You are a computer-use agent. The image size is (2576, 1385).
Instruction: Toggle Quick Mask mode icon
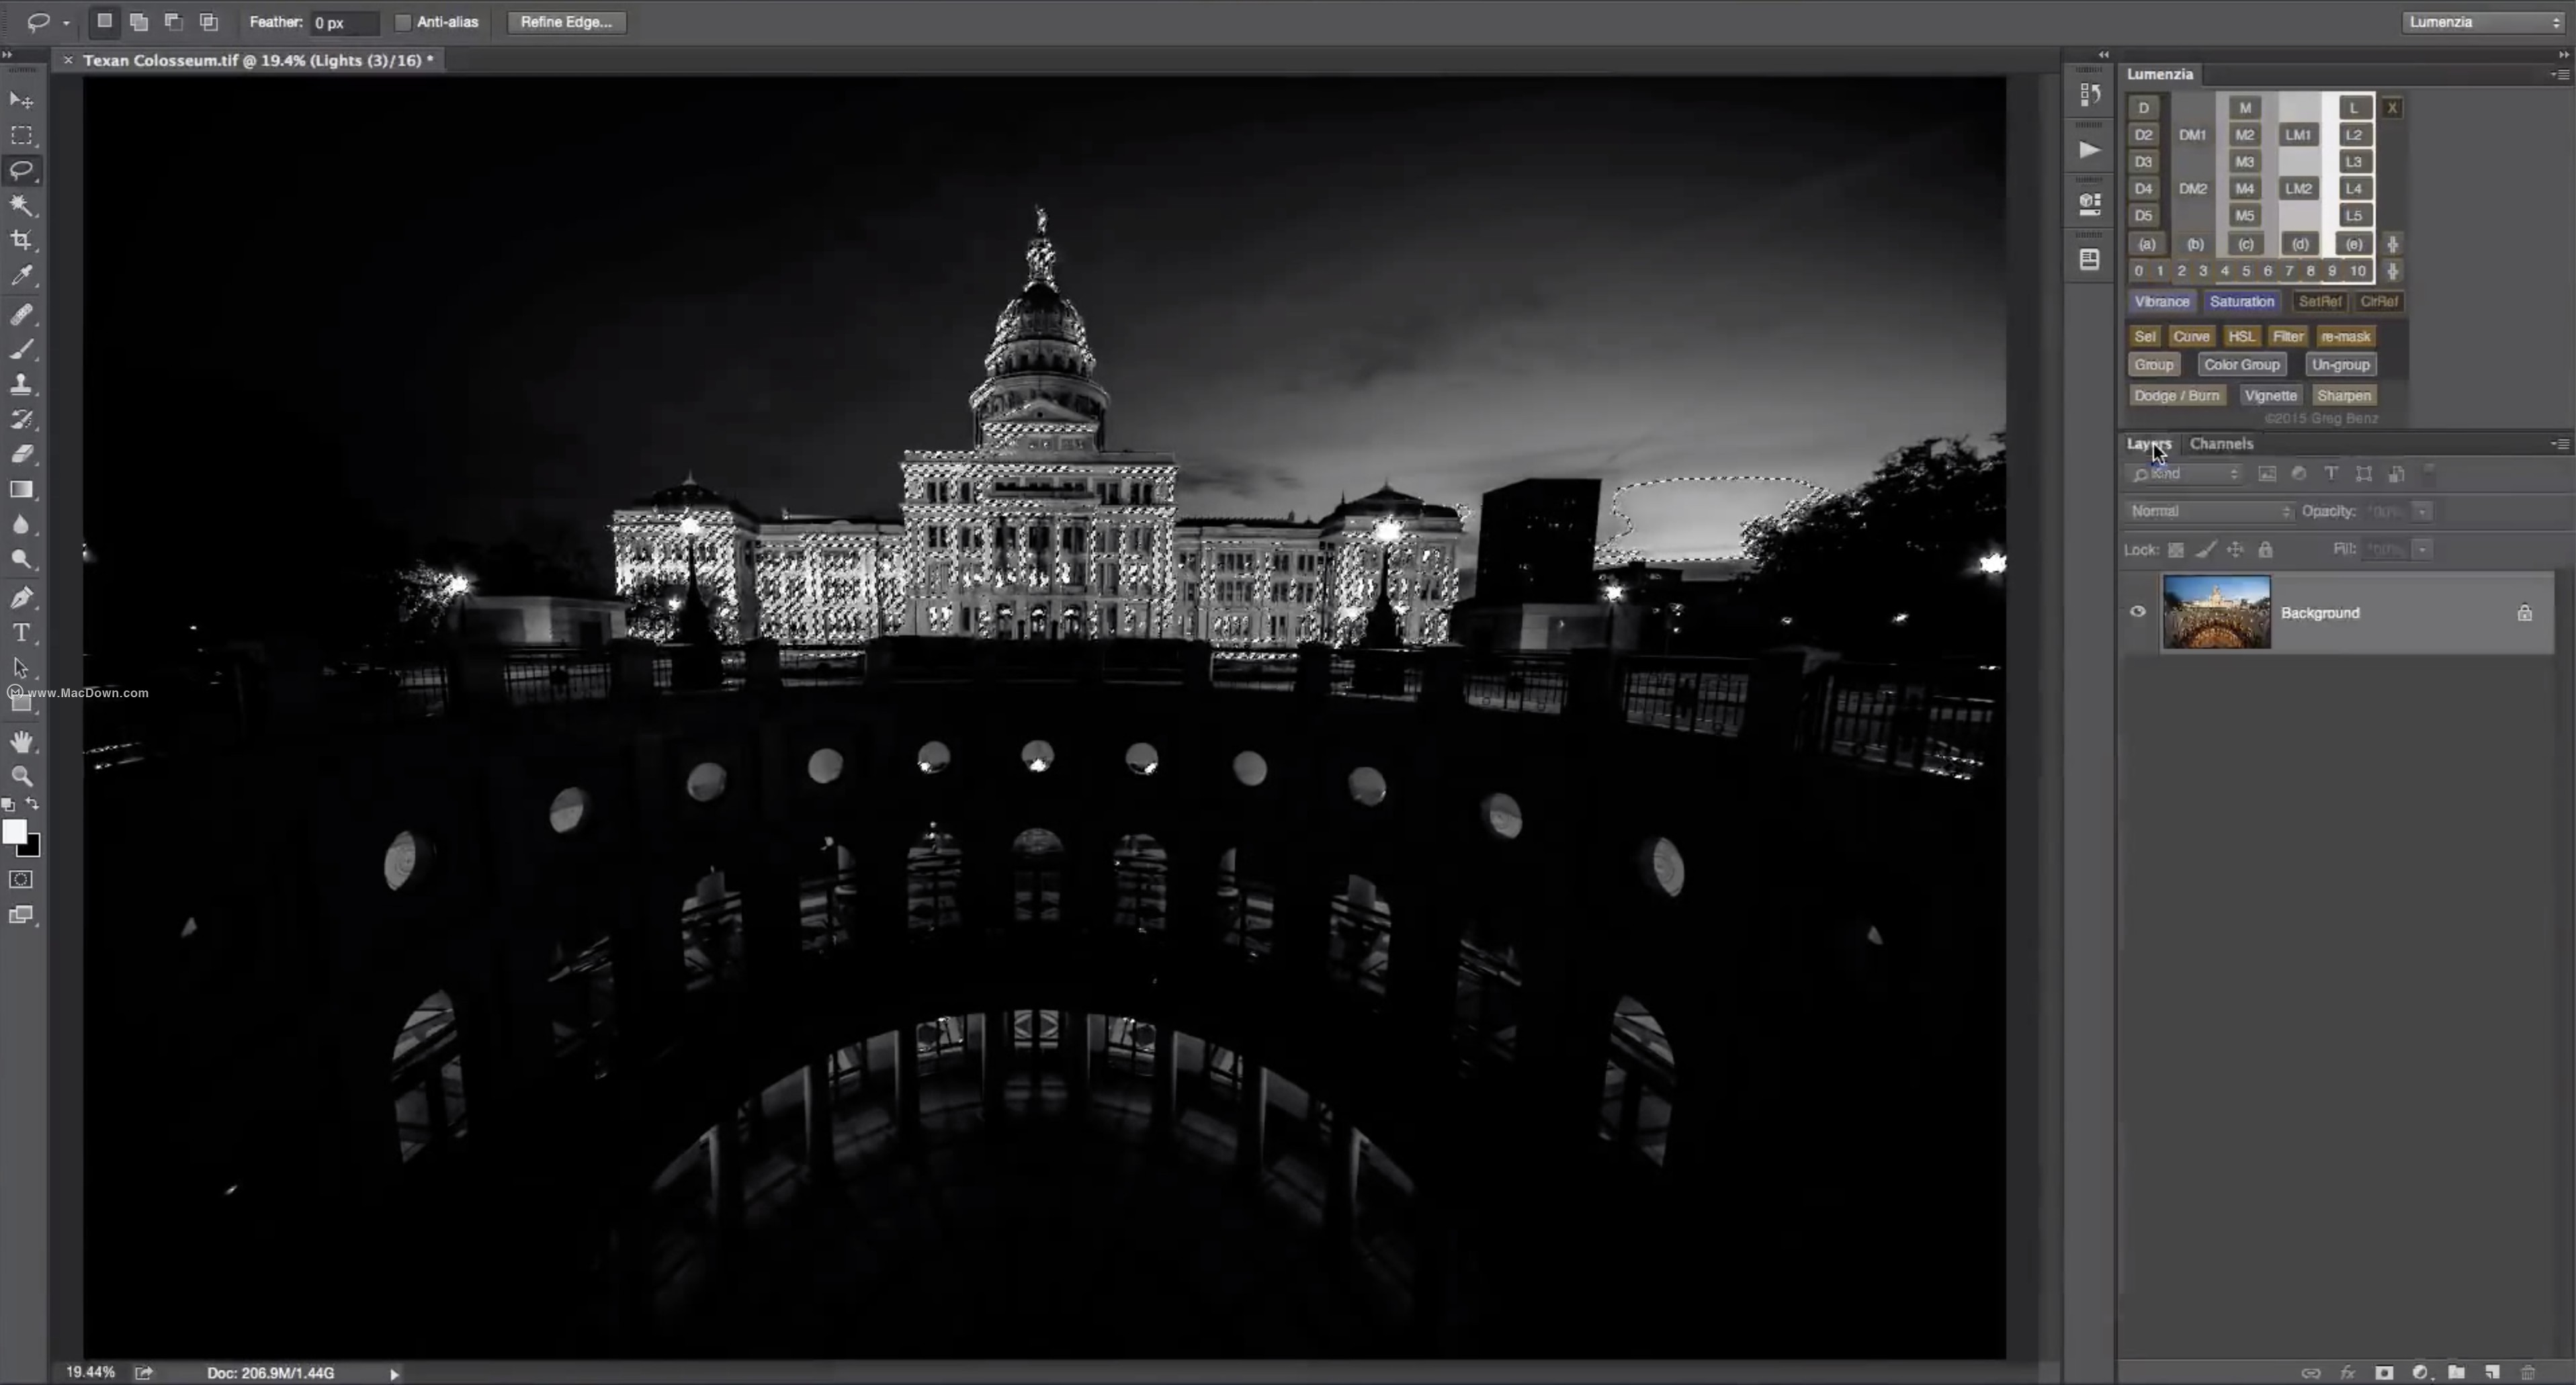click(x=21, y=879)
